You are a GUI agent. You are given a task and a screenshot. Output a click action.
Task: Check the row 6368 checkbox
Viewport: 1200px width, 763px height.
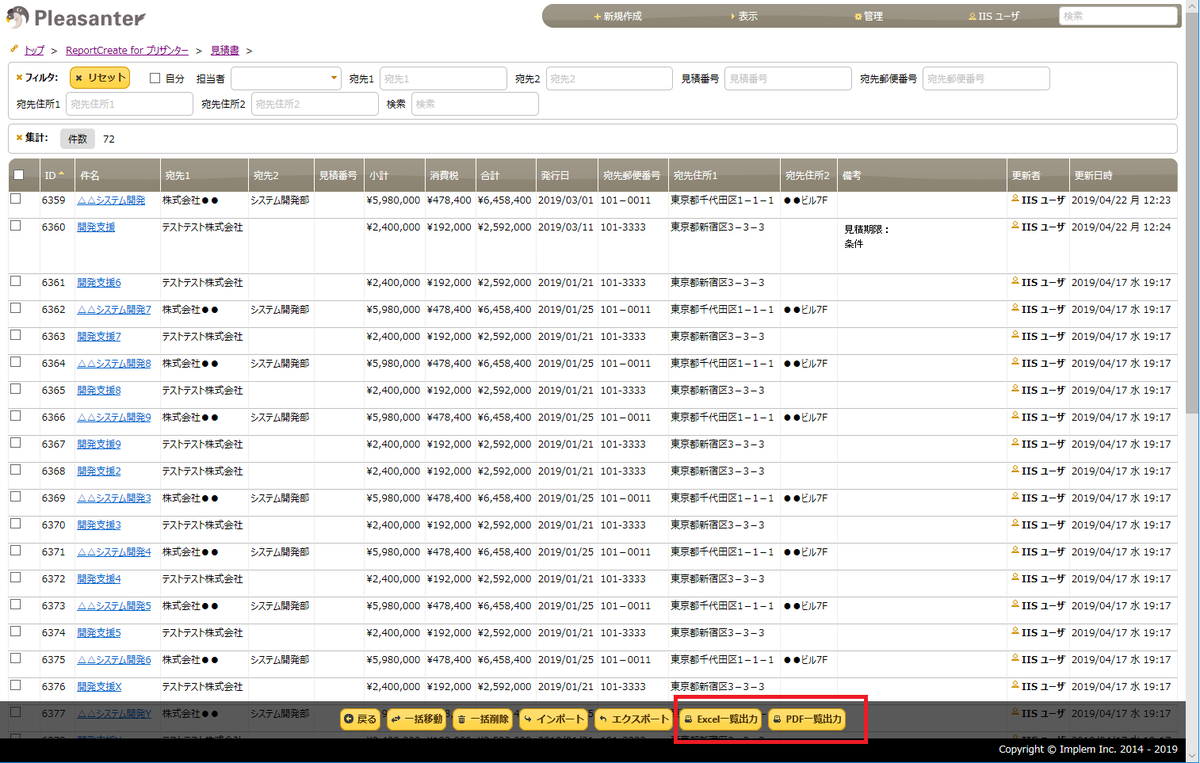15,470
